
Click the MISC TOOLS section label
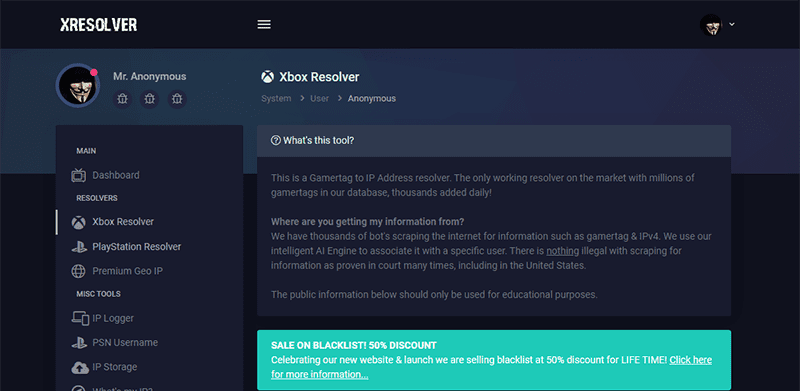(x=98, y=294)
